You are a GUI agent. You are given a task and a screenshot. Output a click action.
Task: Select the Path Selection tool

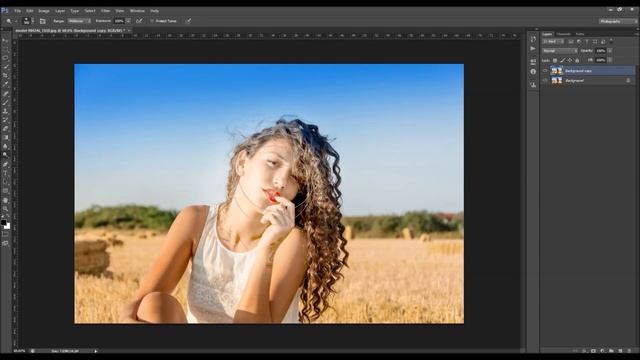tap(5, 182)
